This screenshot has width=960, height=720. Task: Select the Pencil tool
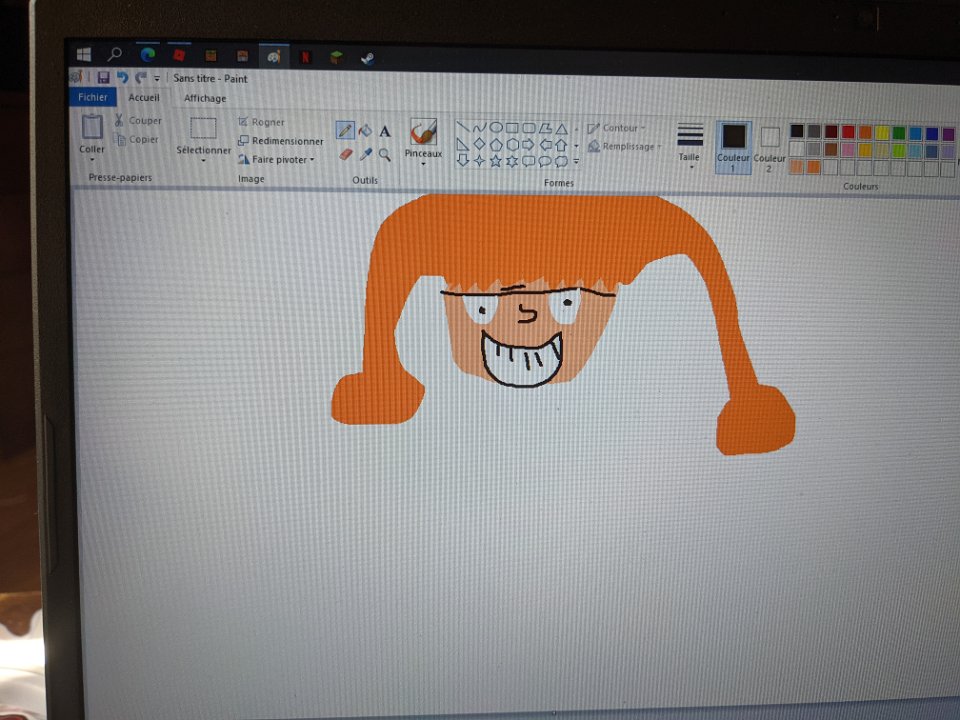tap(345, 130)
